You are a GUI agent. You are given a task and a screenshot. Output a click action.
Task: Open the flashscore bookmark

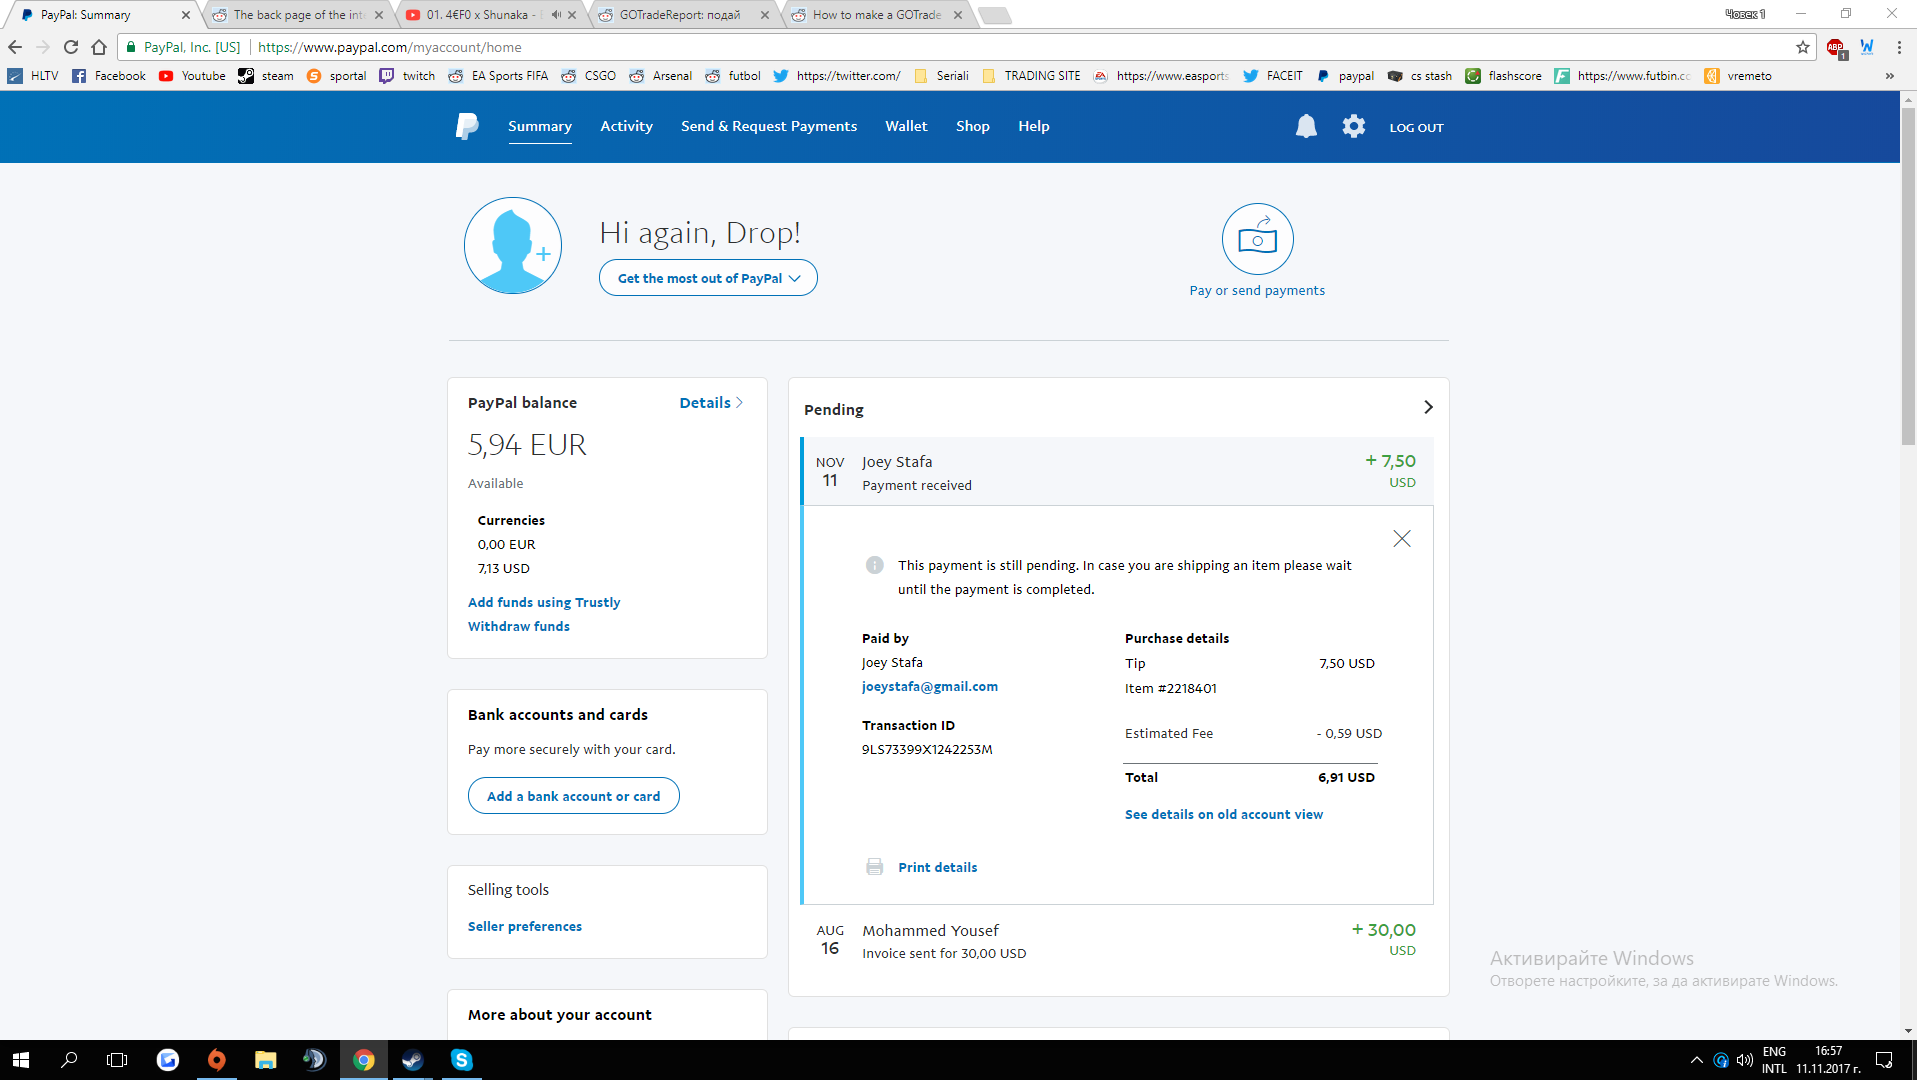(1503, 76)
